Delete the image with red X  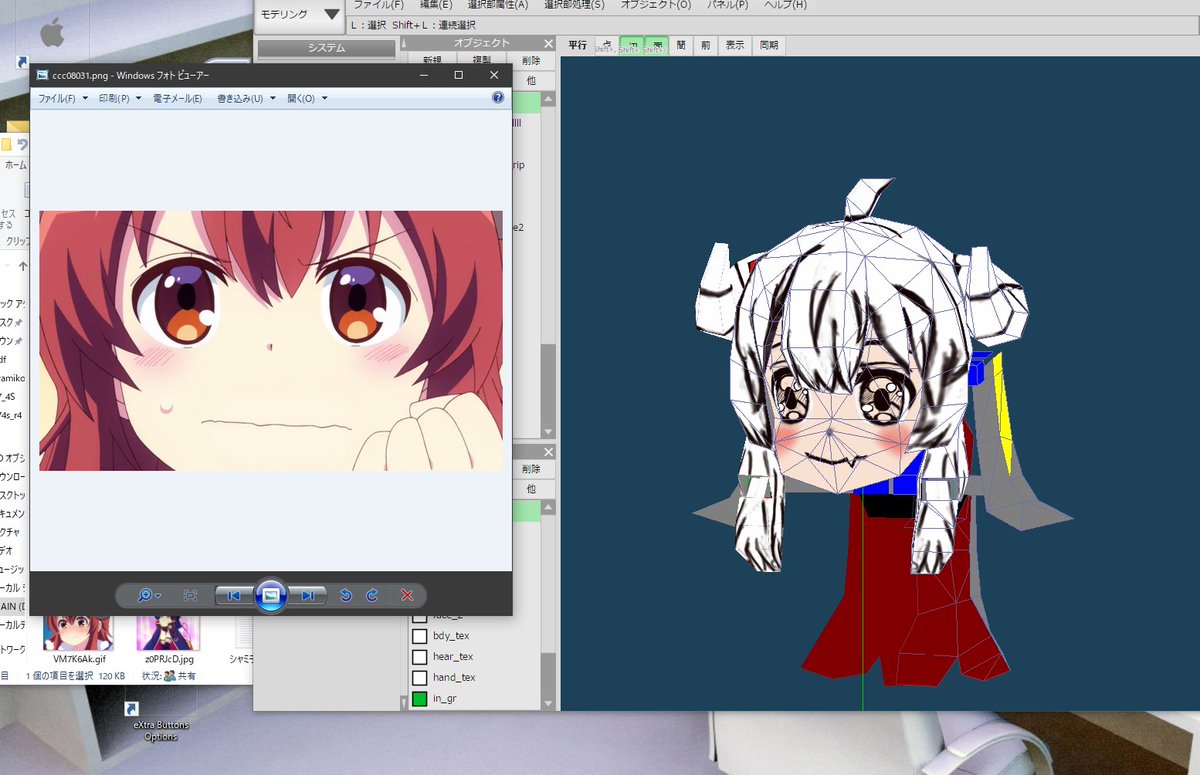(407, 595)
